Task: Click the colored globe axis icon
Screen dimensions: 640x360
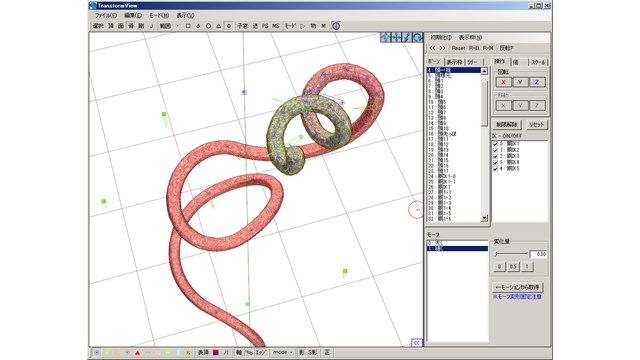Action: [x=336, y=26]
